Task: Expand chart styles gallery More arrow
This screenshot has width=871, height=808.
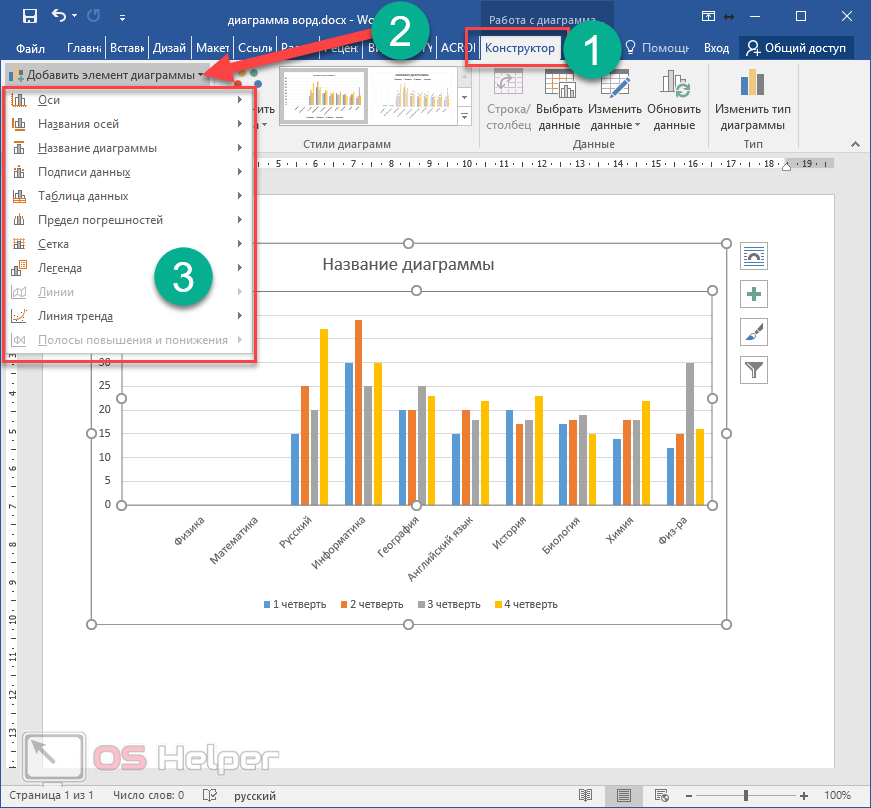Action: coord(464,117)
